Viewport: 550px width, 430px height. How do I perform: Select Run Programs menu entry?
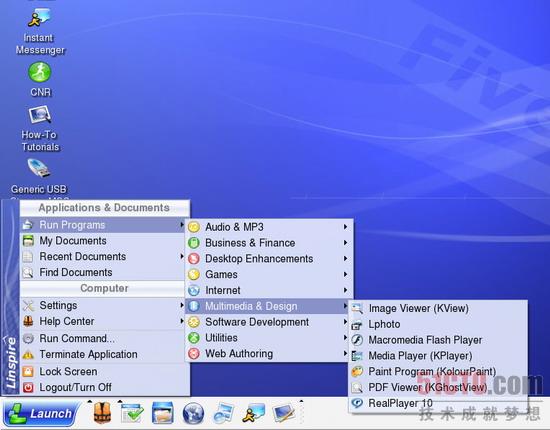(x=103, y=225)
